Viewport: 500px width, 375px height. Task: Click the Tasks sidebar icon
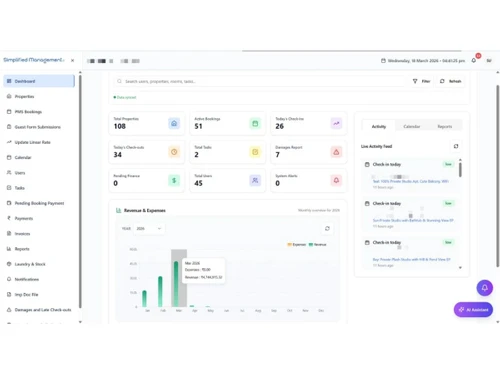(9, 188)
